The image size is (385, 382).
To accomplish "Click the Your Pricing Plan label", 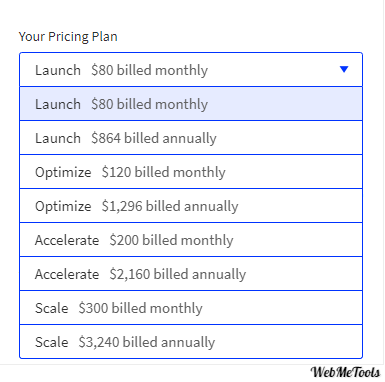I will [68, 37].
